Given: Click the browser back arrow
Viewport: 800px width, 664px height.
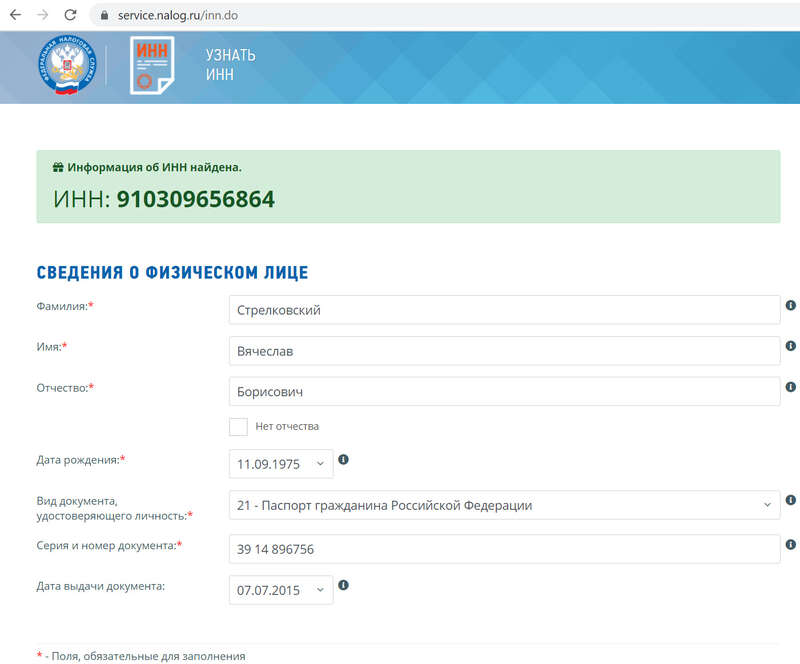Looking at the screenshot, I should tap(15, 15).
